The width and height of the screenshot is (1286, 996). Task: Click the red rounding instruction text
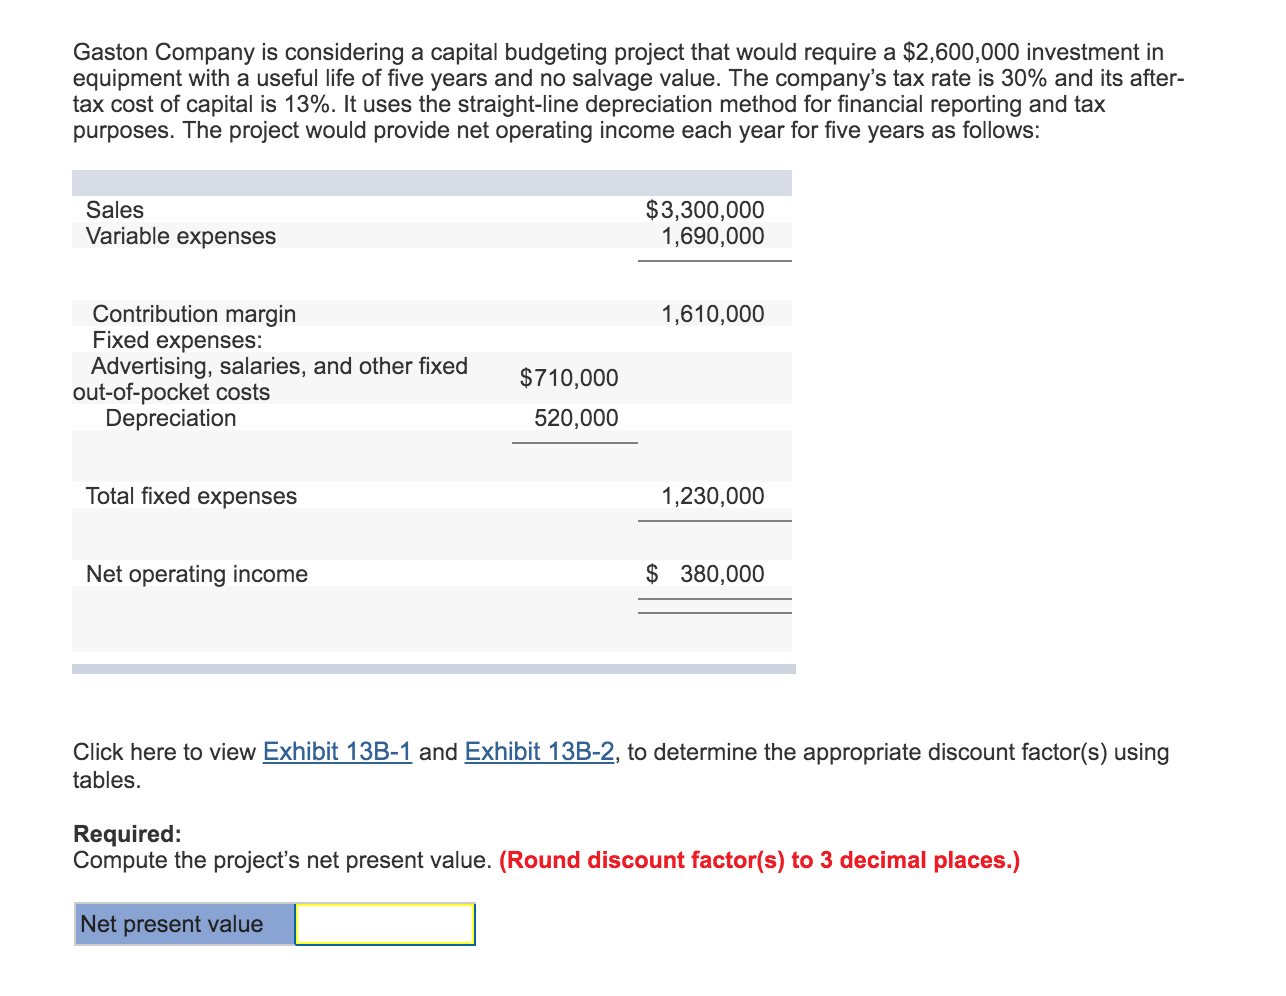pyautogui.click(x=759, y=860)
